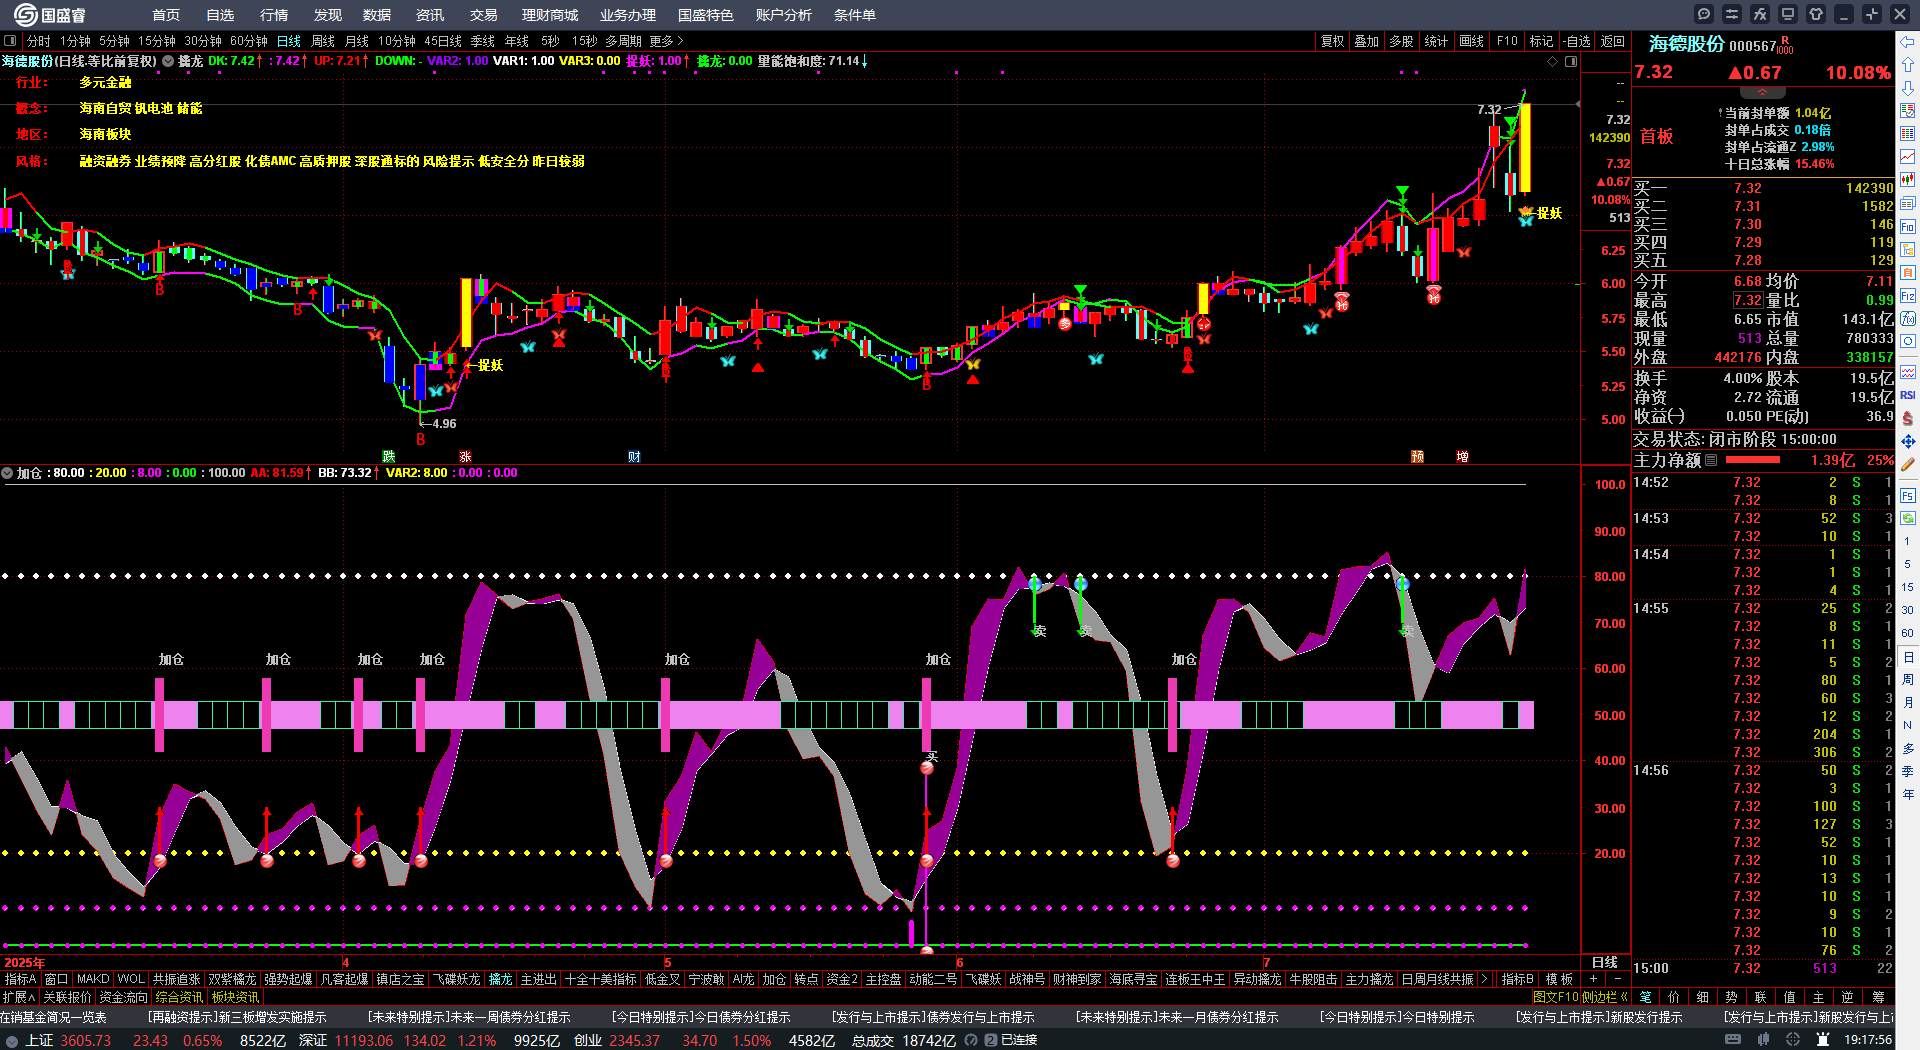Expand the 扩展 panel arrow
The image size is (1920, 1050).
tap(19, 997)
